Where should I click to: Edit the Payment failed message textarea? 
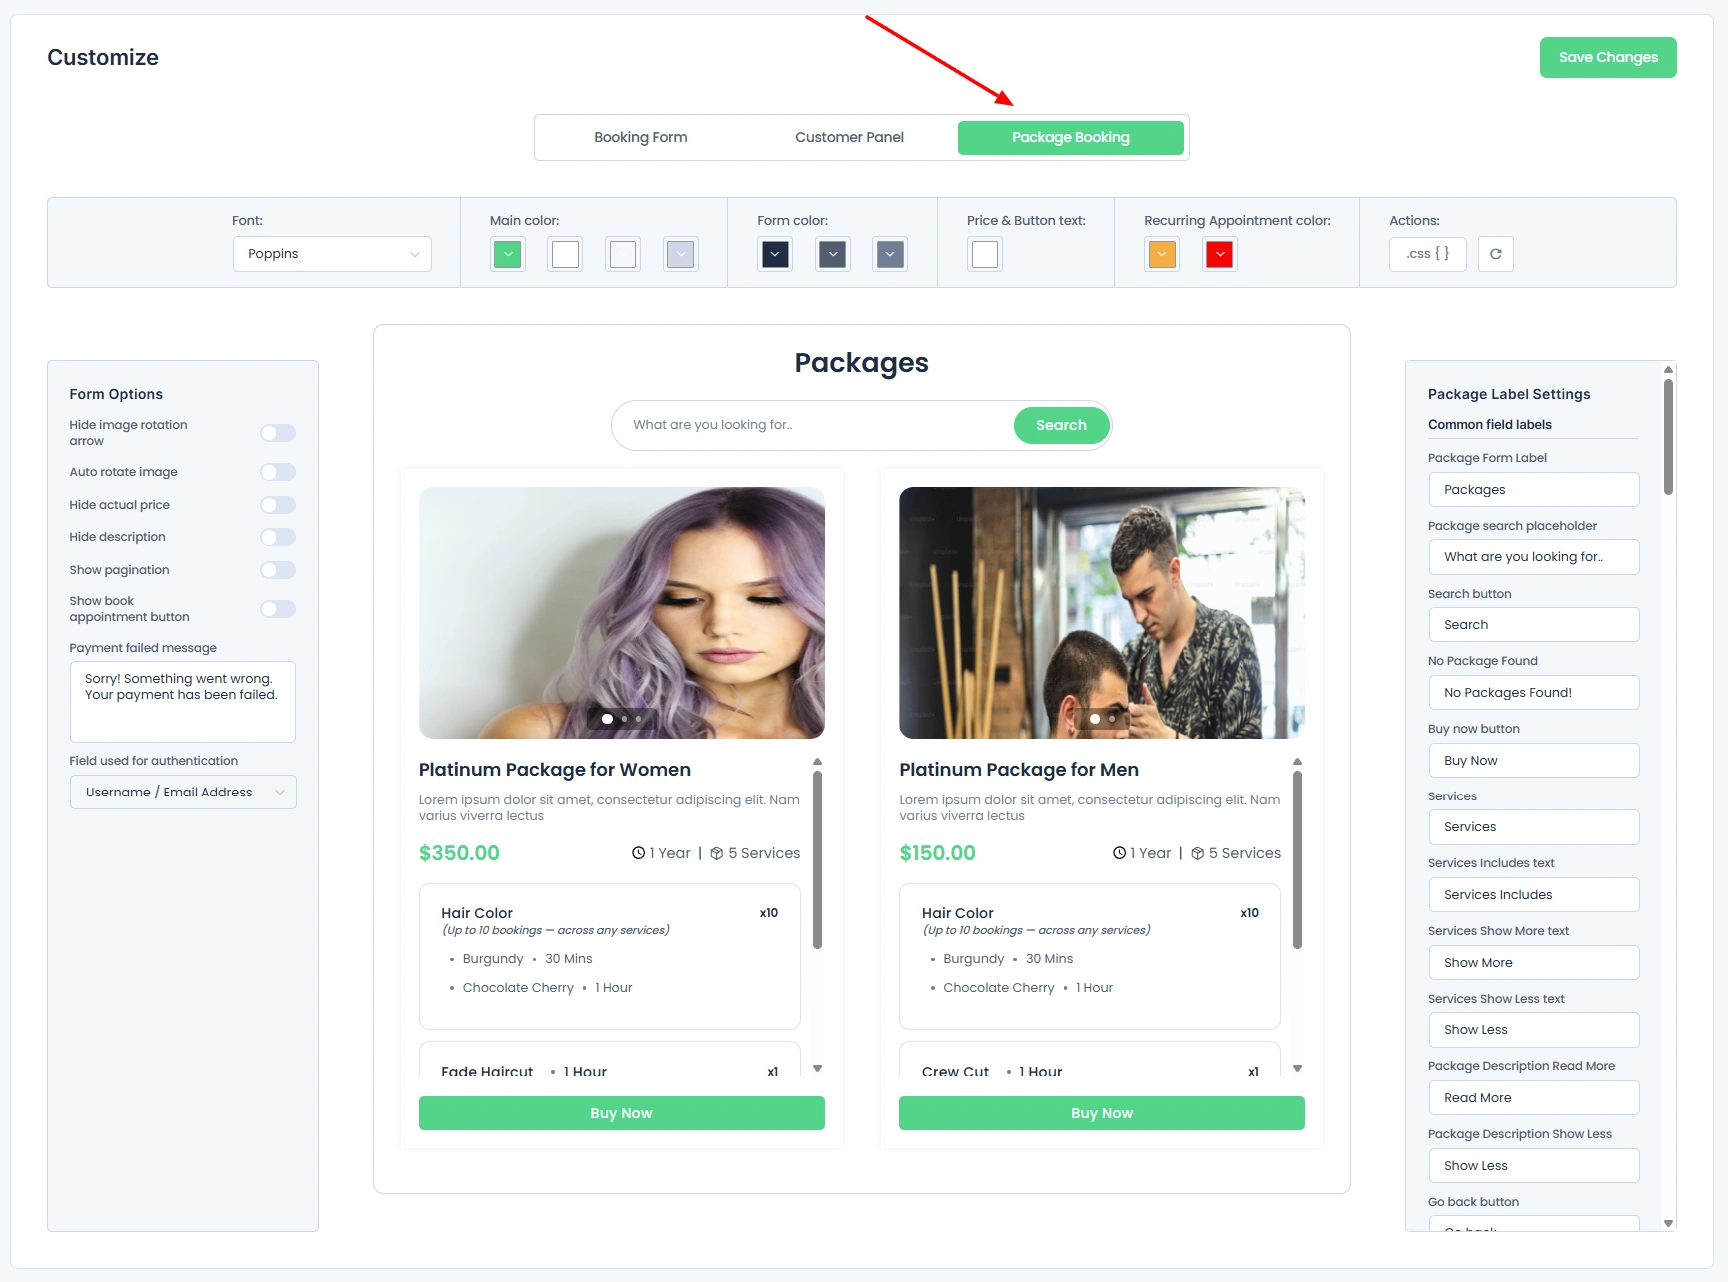[183, 702]
